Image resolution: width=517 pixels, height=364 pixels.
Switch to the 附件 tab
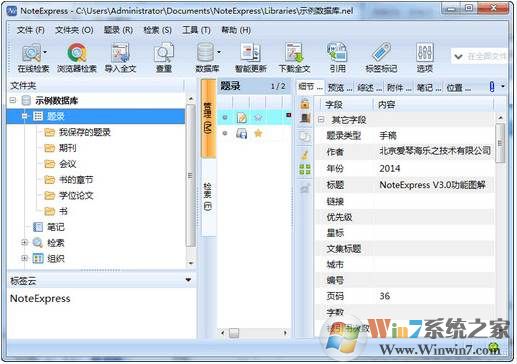click(x=399, y=87)
